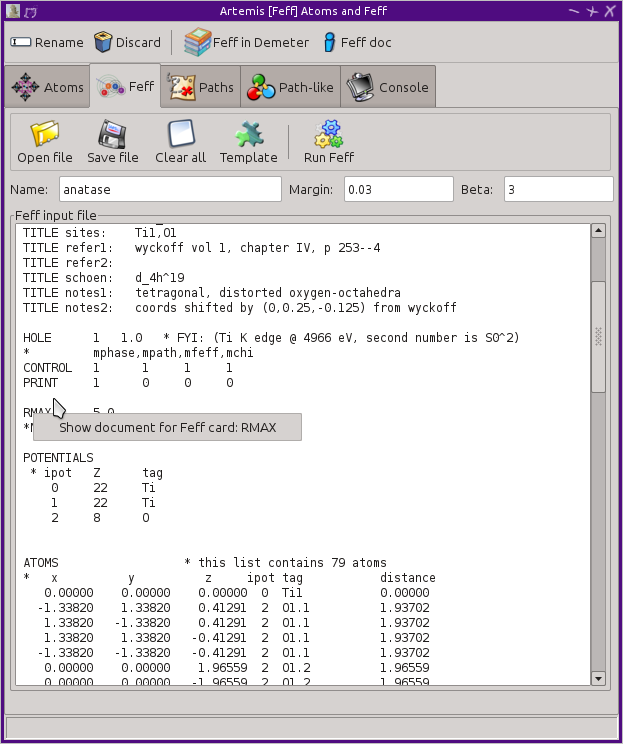
Task: Click the ATOMS card heading
Action: pyautogui.click(x=41, y=563)
